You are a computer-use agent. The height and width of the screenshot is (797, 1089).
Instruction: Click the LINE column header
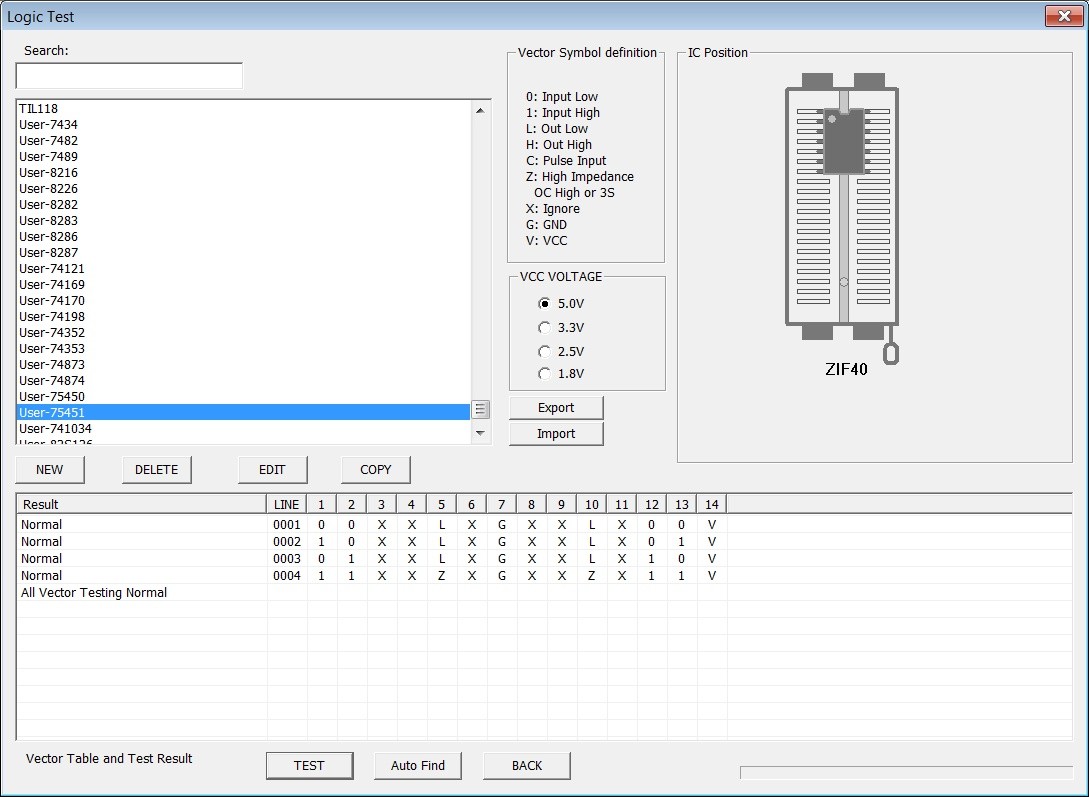(286, 504)
